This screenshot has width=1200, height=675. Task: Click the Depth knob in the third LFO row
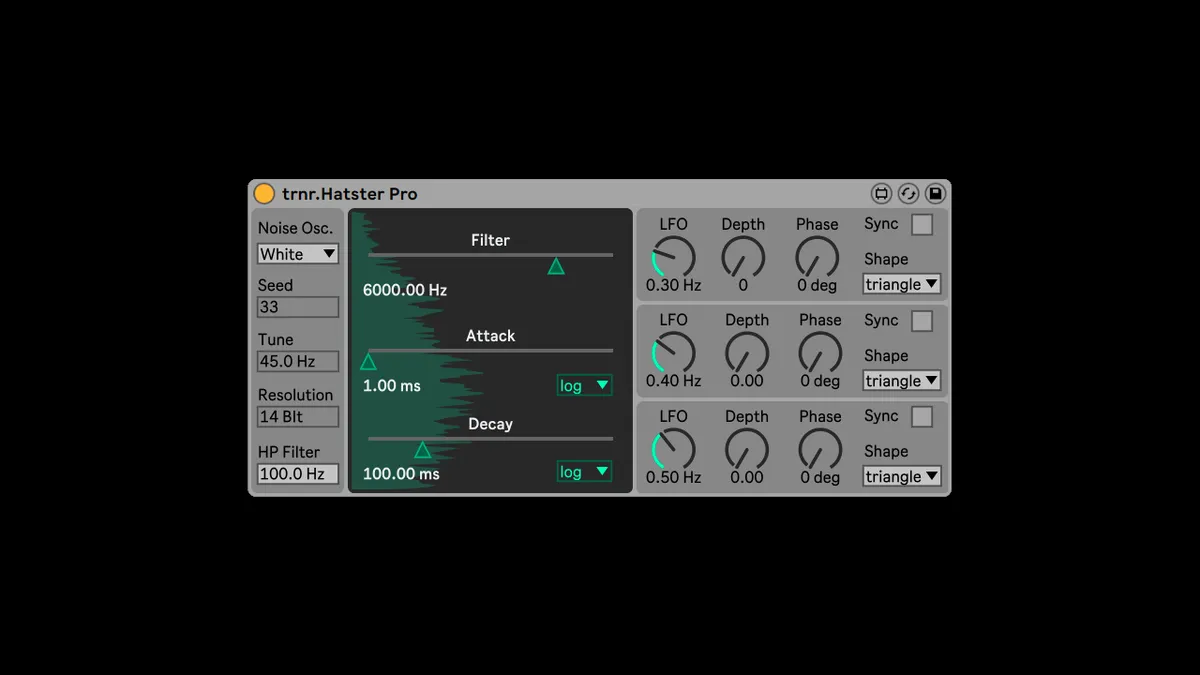click(x=746, y=449)
